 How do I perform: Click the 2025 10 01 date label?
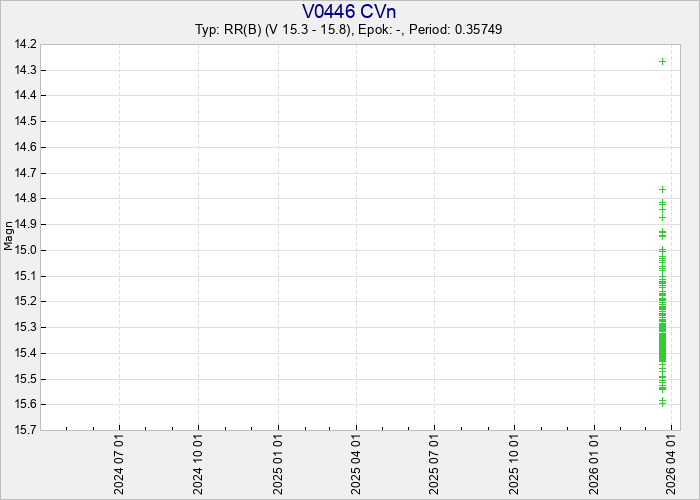(515, 462)
